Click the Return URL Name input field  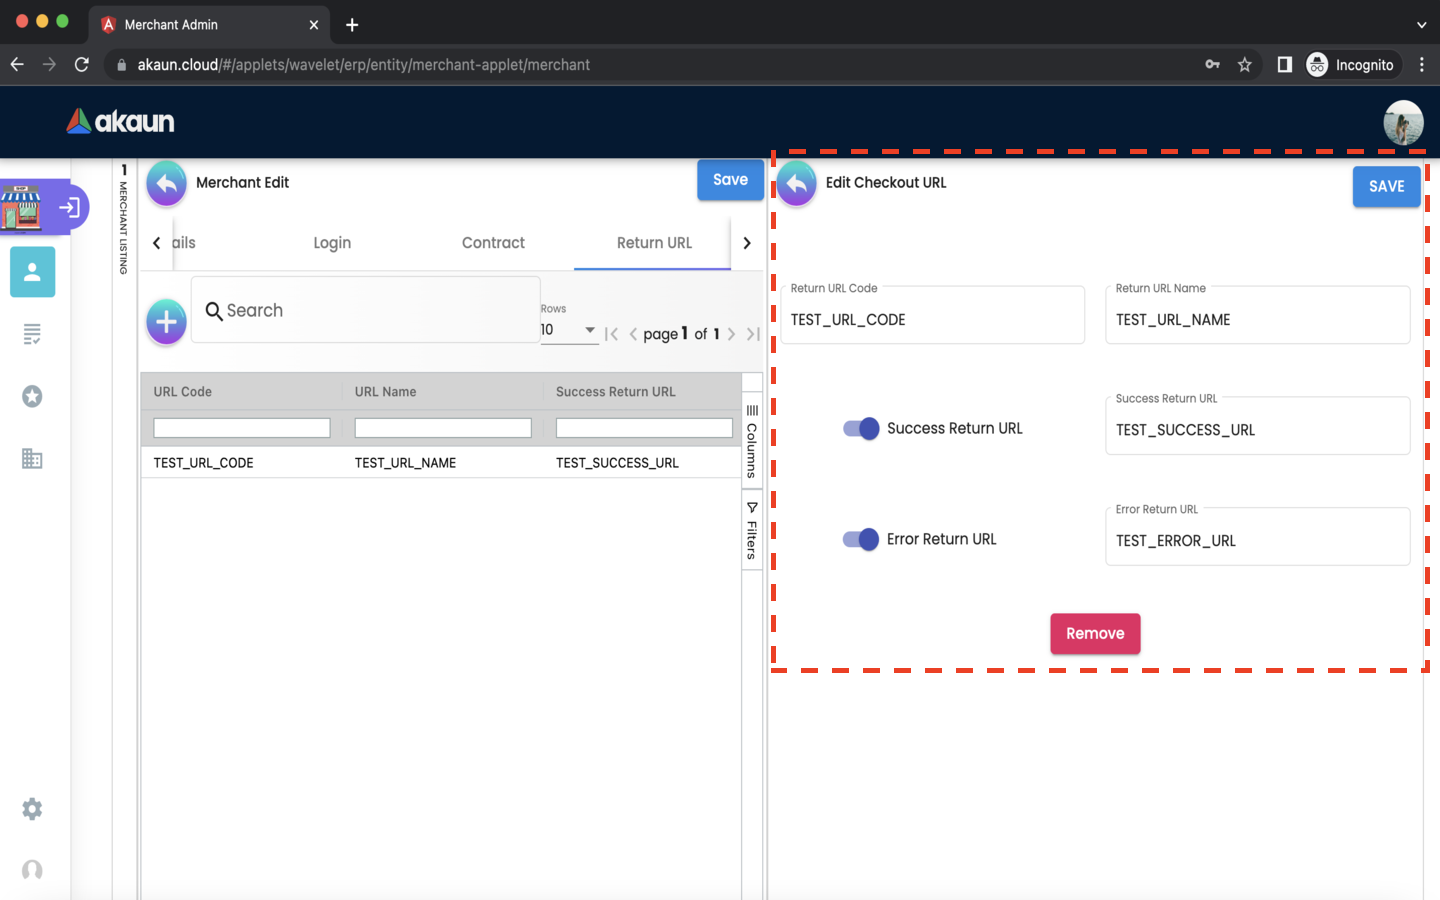1257,320
